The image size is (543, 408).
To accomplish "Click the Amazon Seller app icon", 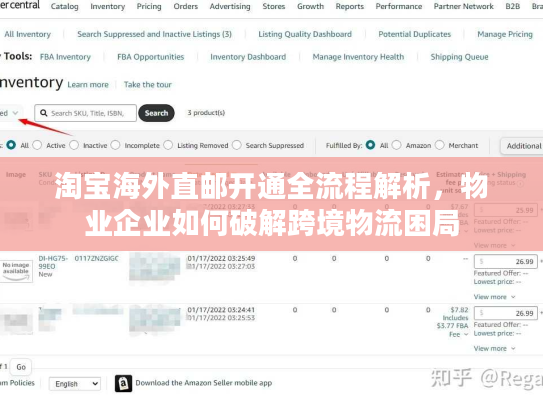I will point(123,383).
